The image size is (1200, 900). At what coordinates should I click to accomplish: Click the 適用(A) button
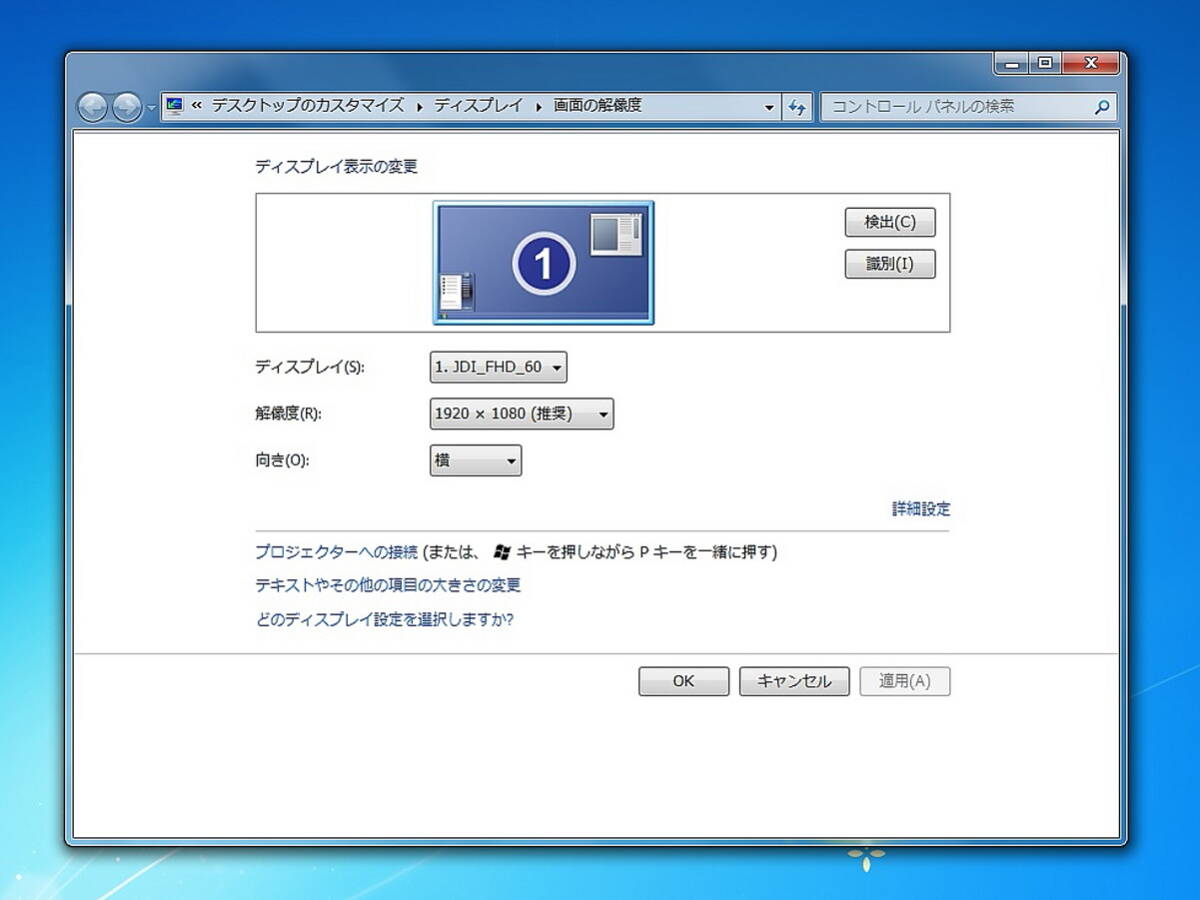905,682
